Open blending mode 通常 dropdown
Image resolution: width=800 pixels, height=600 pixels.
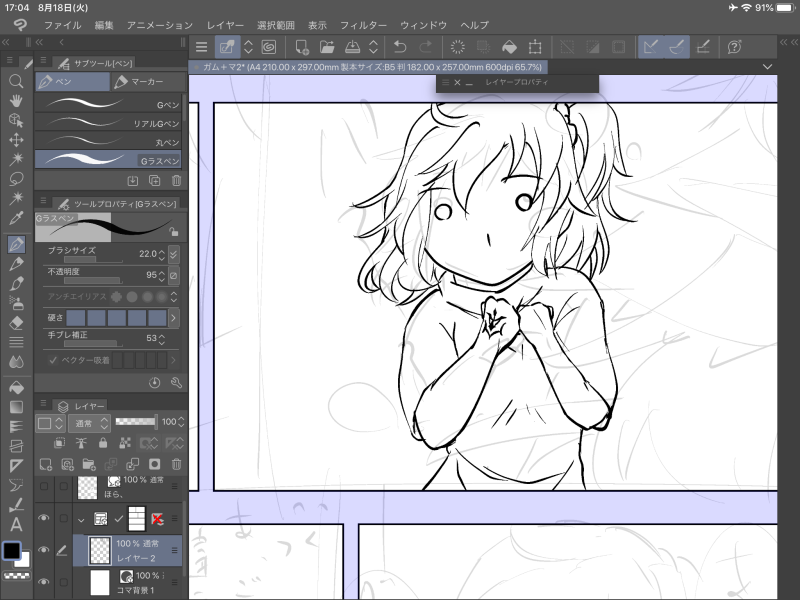[89, 422]
